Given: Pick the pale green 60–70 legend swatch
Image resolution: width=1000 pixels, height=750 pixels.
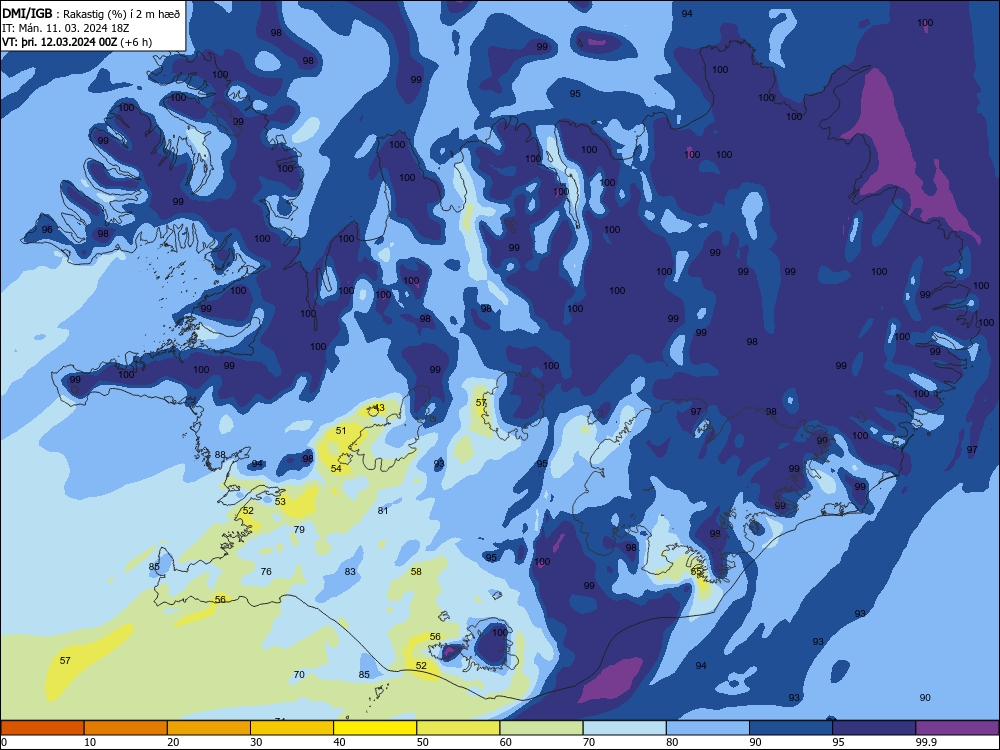Looking at the screenshot, I should [541, 728].
